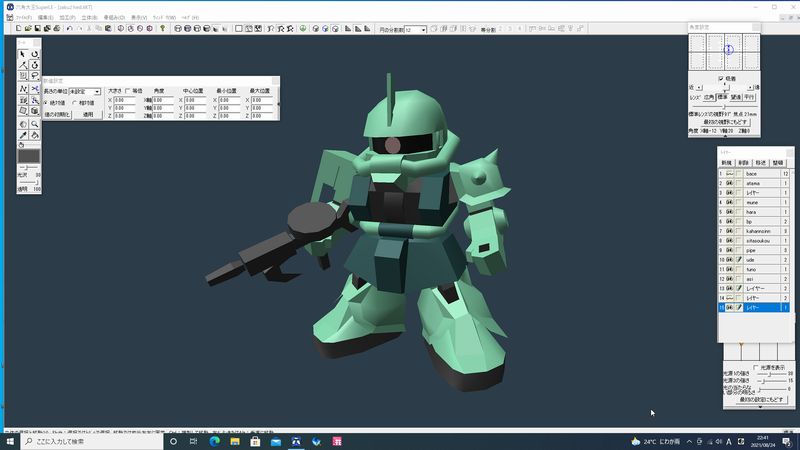The image size is (800, 450).
Task: Toggle visibility of the mune layer
Action: pos(730,203)
